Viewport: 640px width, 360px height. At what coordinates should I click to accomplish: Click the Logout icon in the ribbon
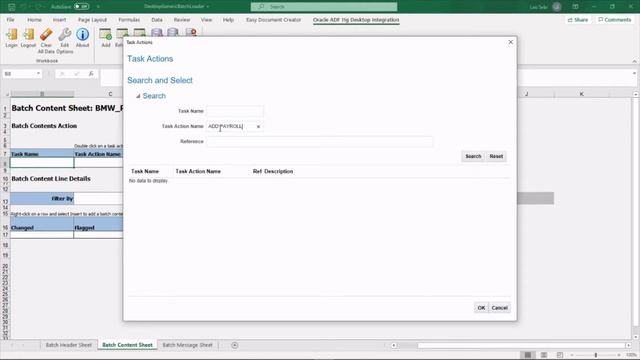tap(28, 35)
